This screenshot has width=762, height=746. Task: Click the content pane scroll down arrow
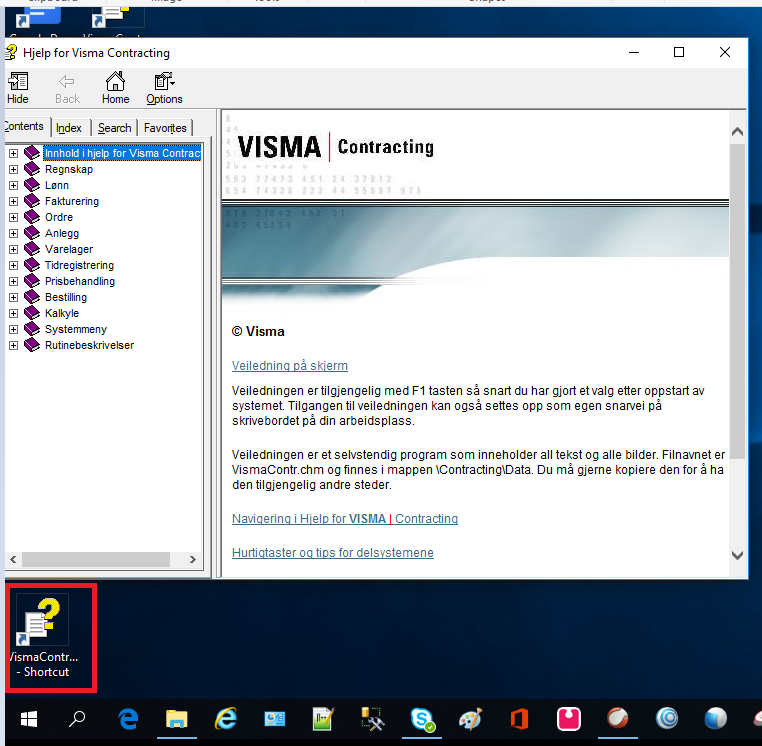737,555
